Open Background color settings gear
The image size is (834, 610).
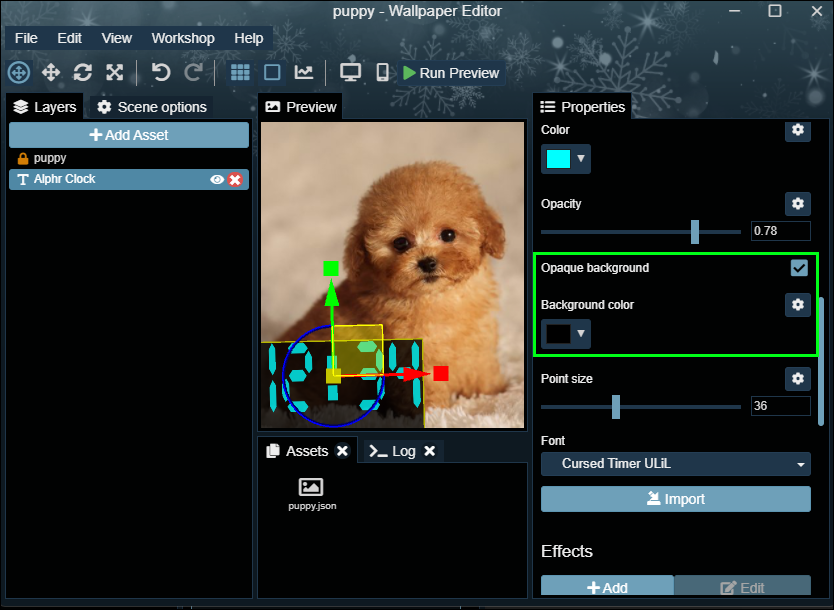tap(798, 305)
